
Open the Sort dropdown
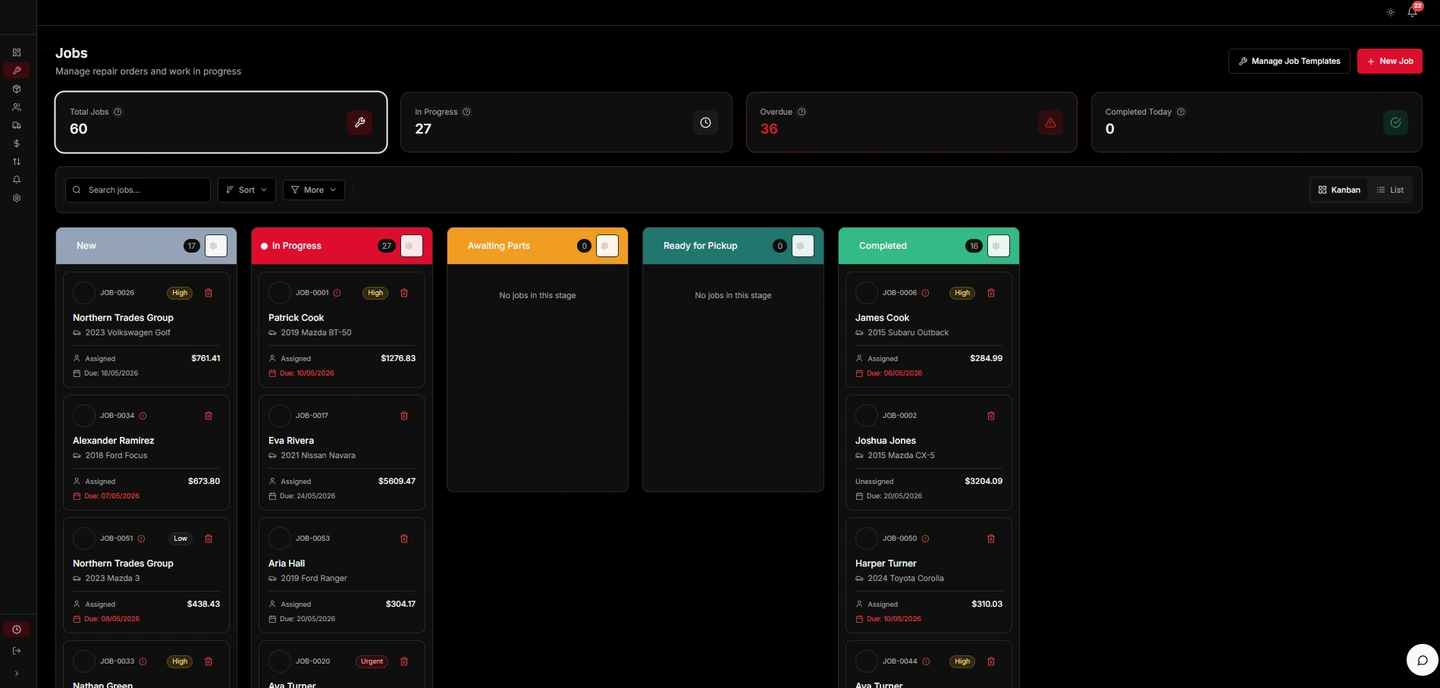tap(247, 190)
